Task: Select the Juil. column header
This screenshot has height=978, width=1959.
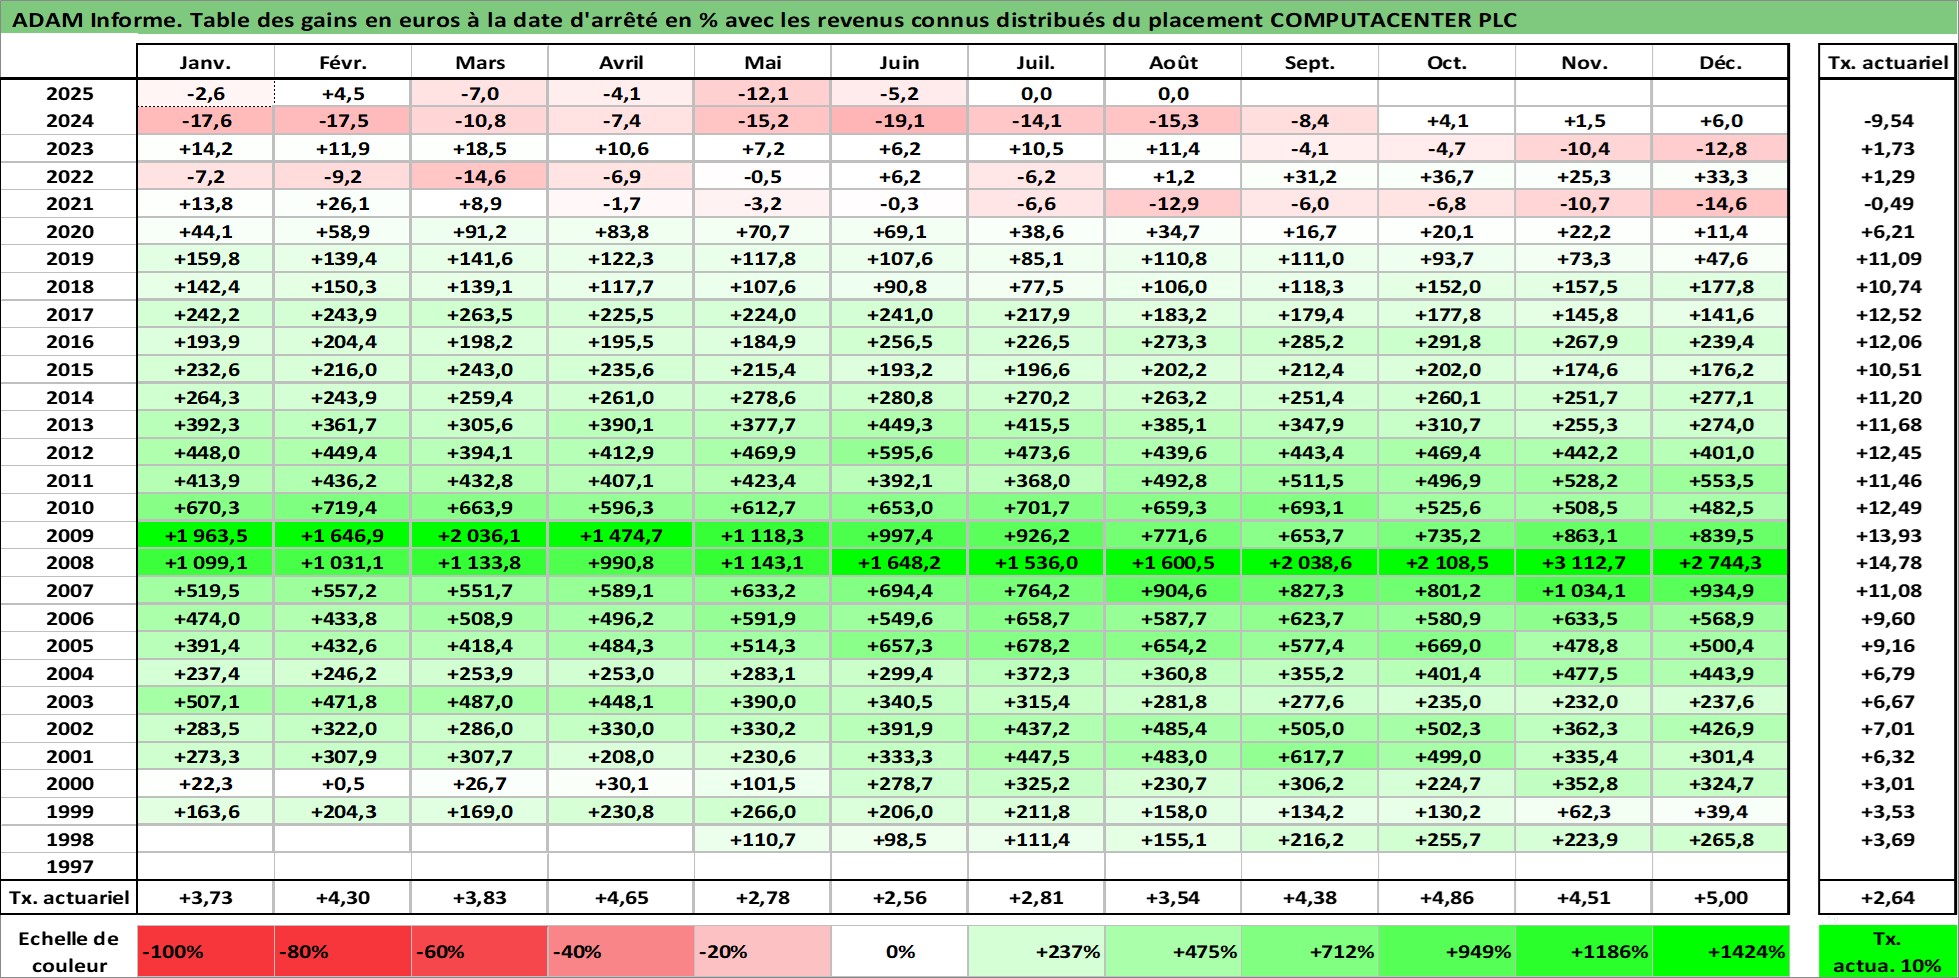Action: point(1037,62)
